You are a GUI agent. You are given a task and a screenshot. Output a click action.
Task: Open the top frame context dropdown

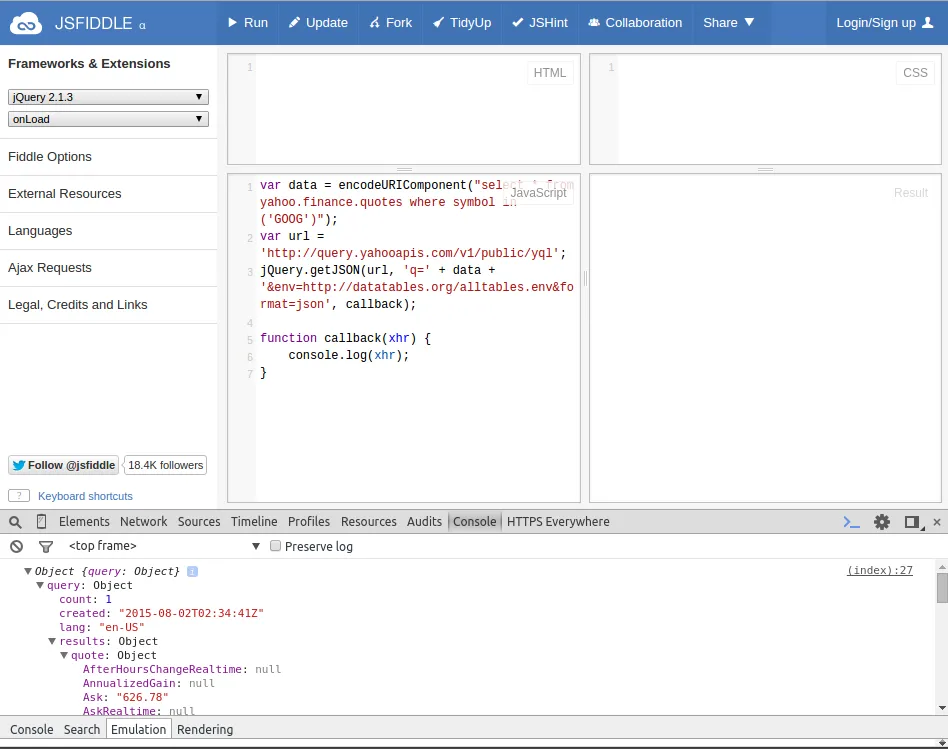coord(164,546)
